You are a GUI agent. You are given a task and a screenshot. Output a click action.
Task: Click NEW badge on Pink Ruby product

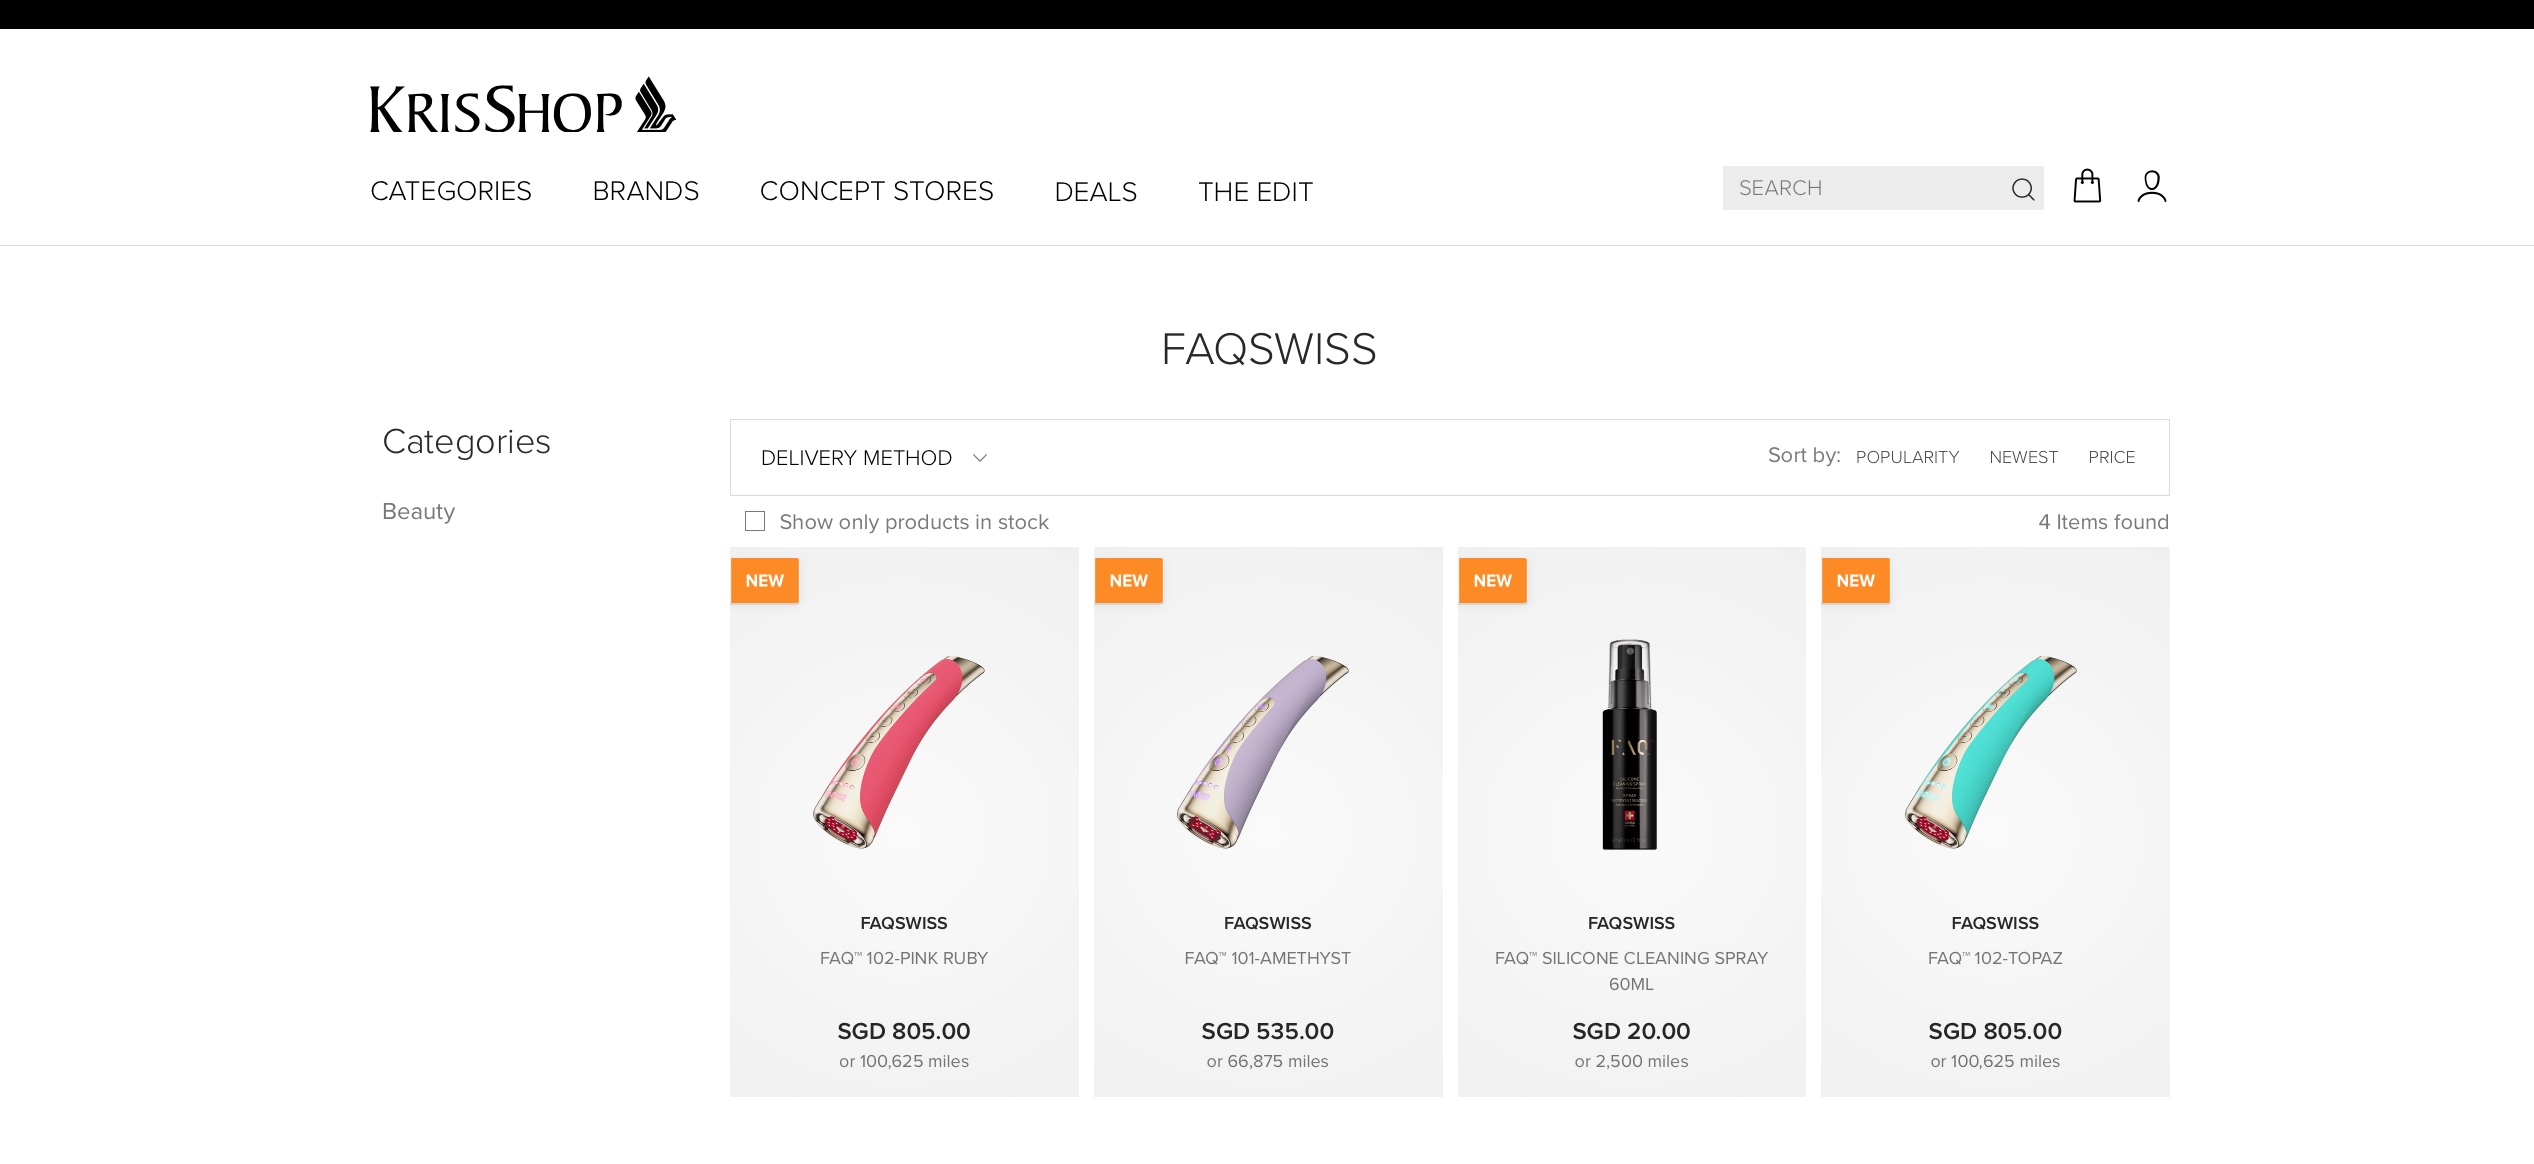click(x=765, y=581)
